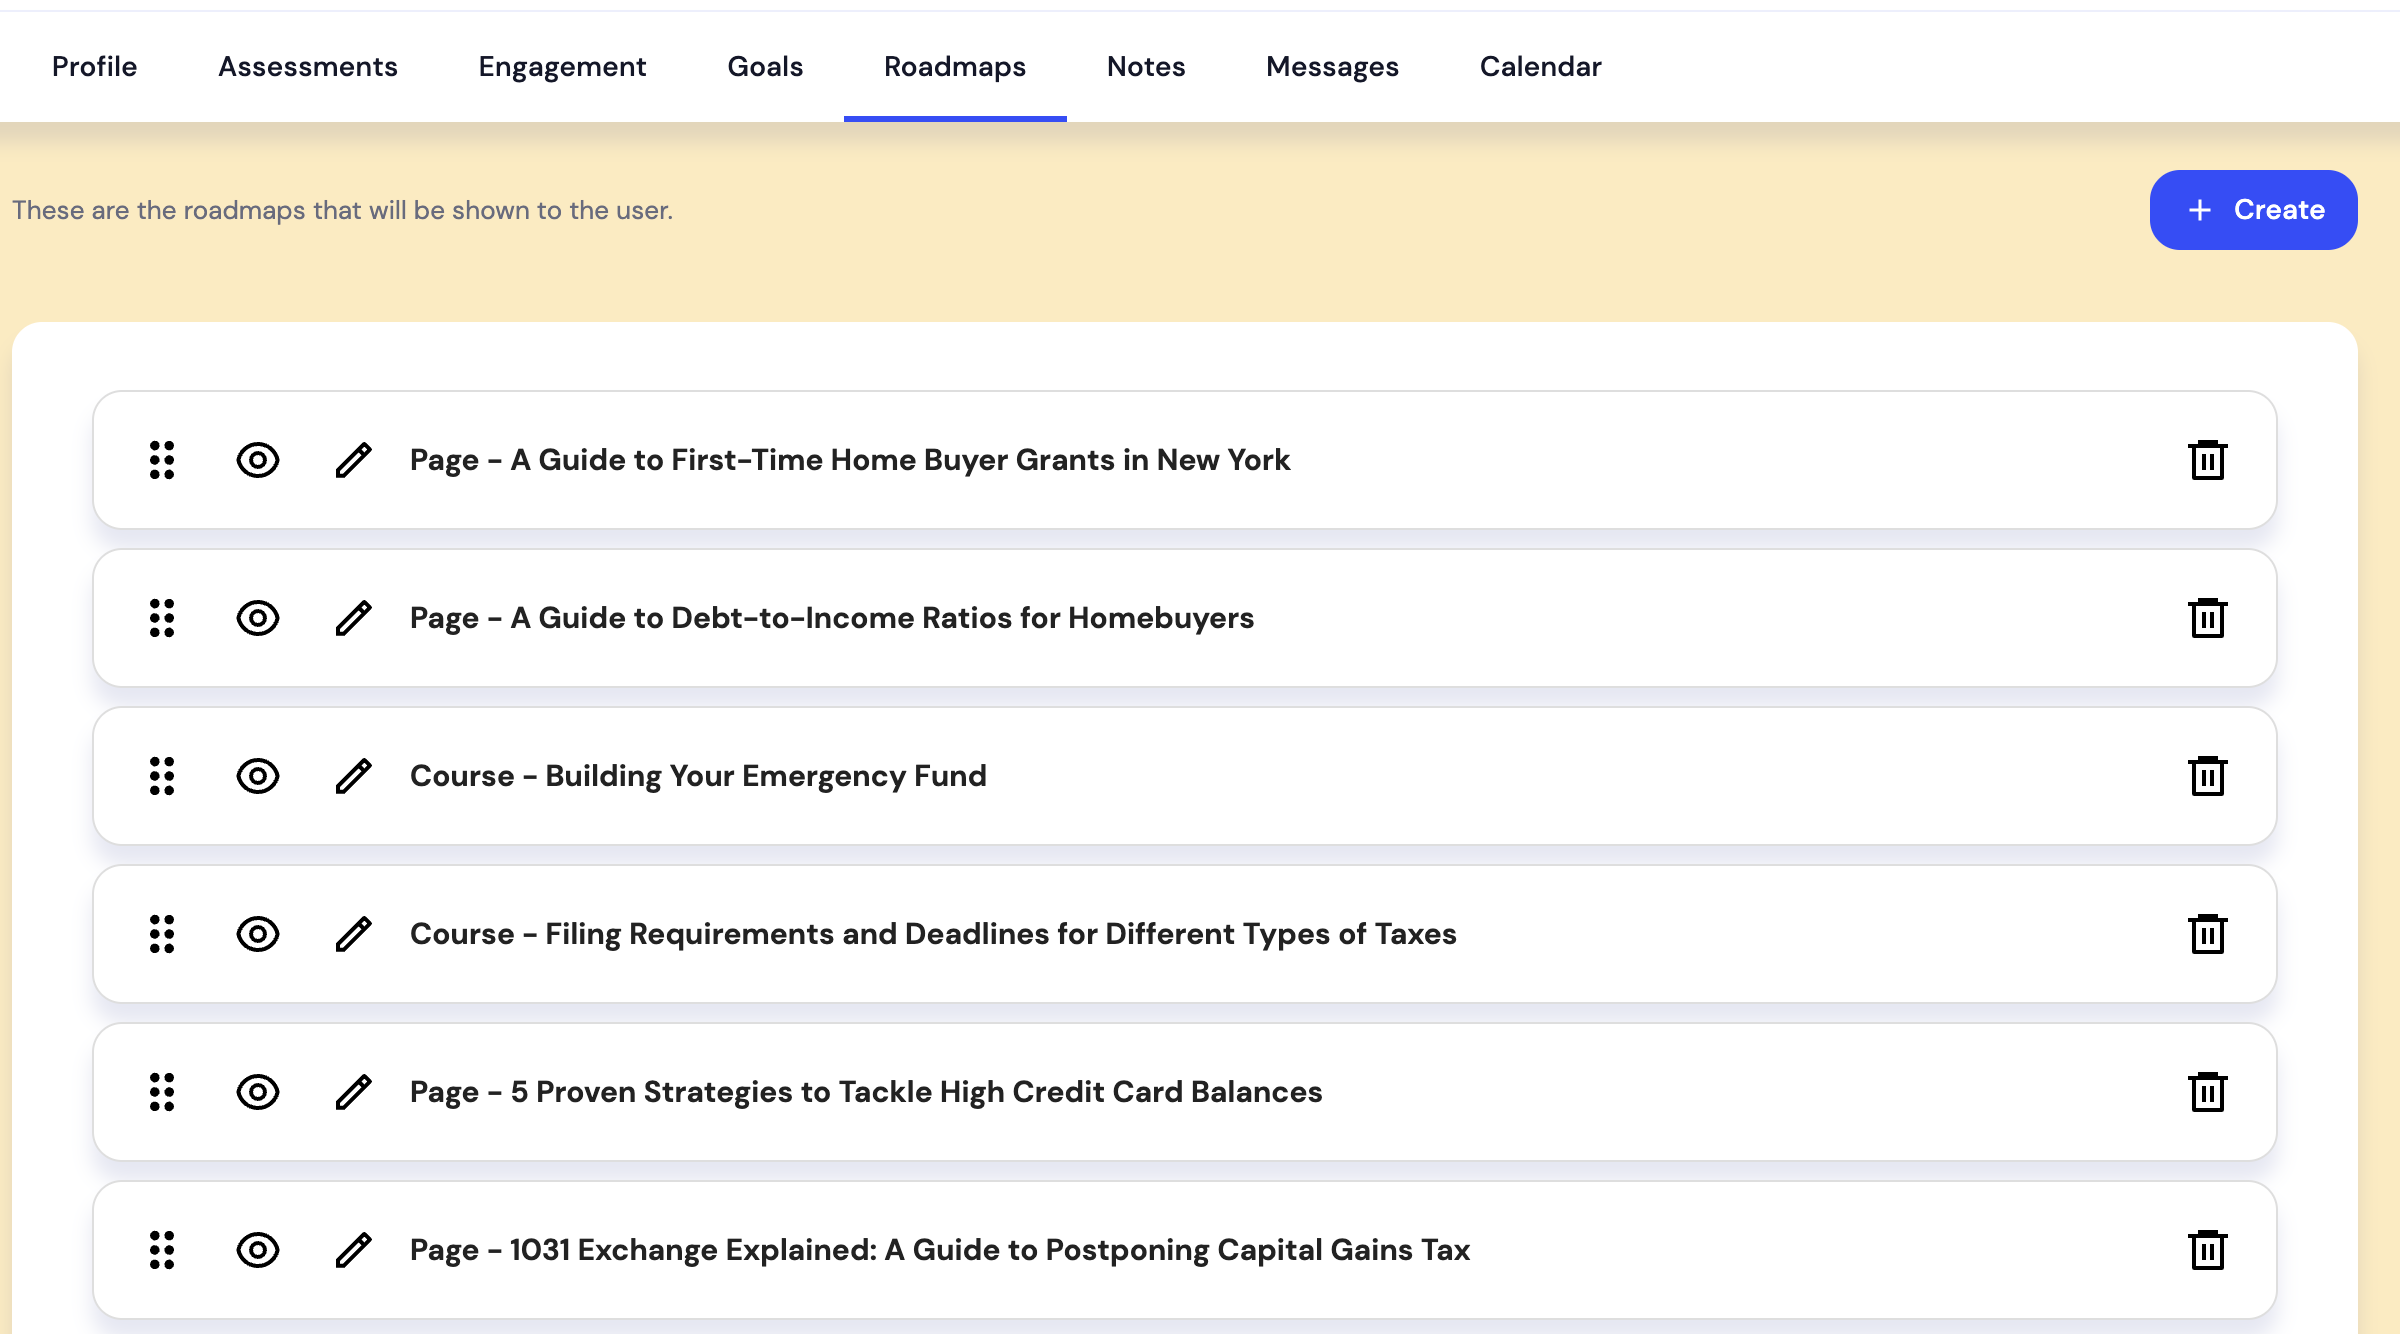Show preview of the Filing Requirements course
The width and height of the screenshot is (2400, 1334).
tap(257, 934)
